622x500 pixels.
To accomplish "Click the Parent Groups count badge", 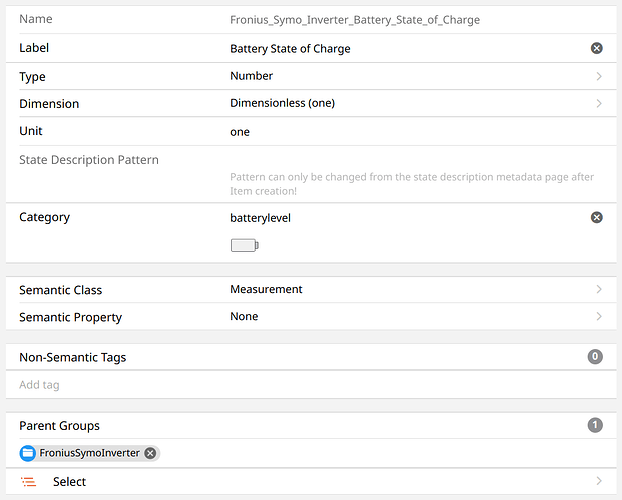I will point(595,426).
